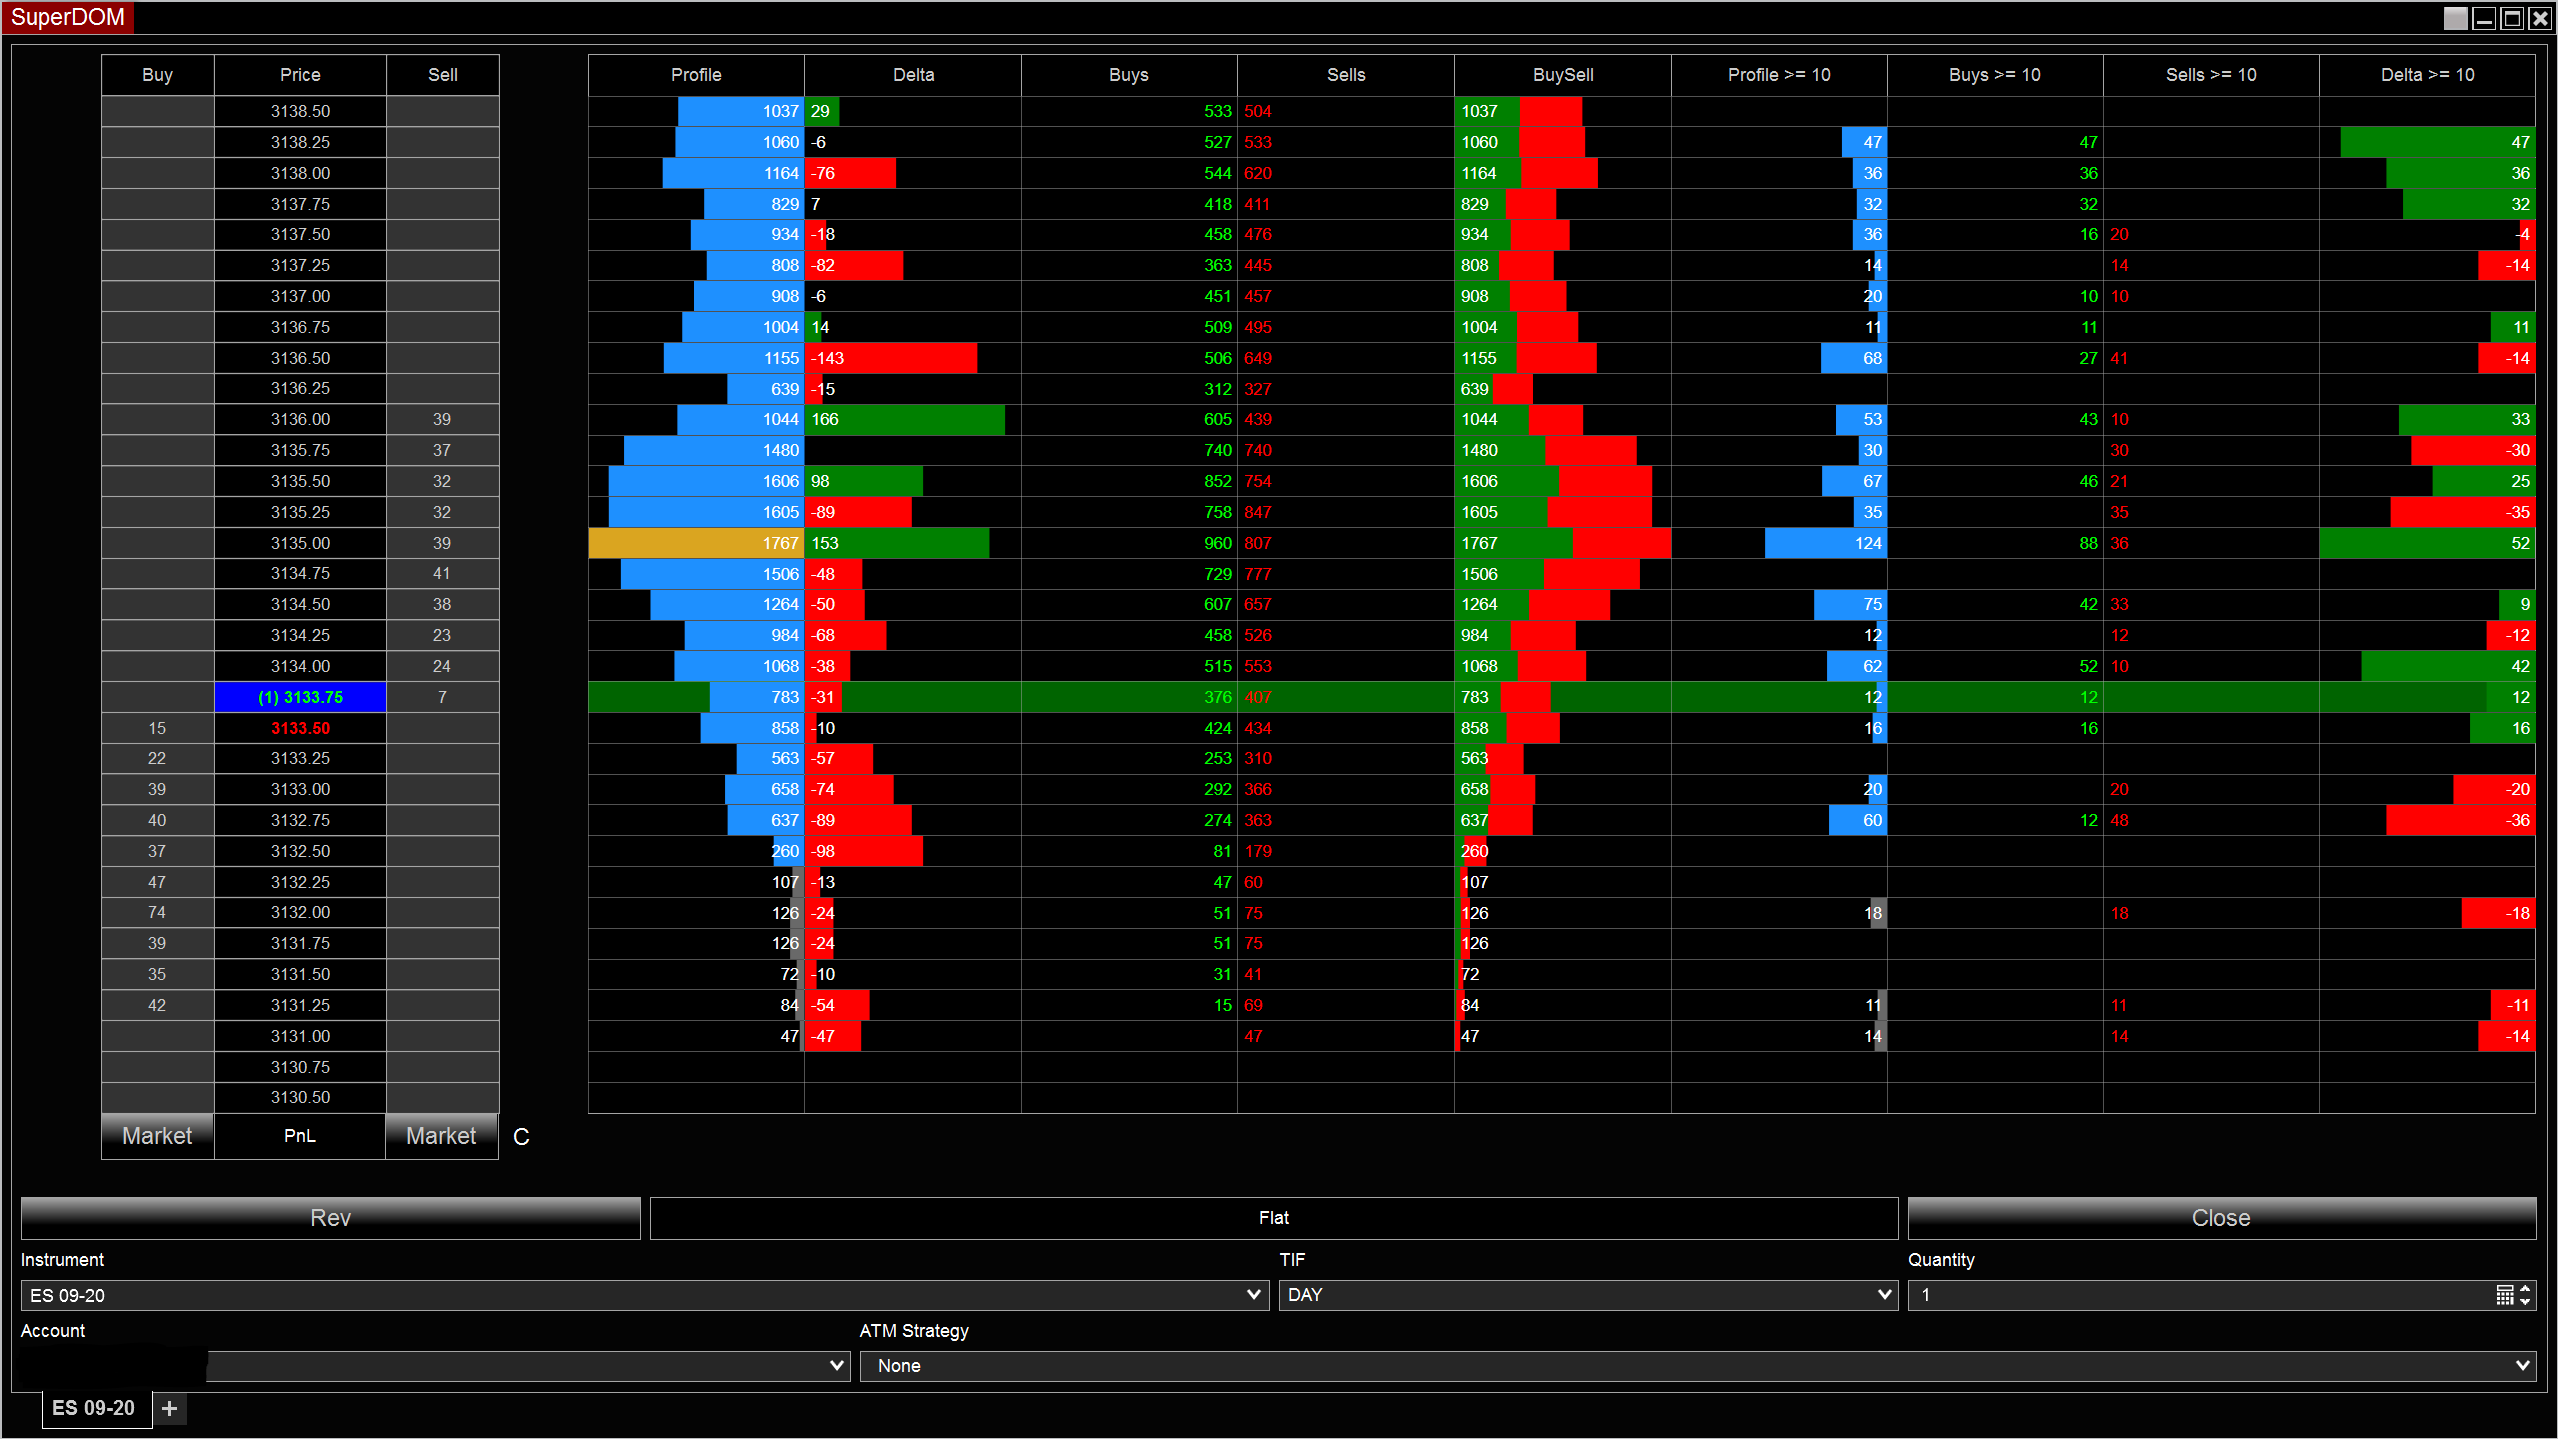The width and height of the screenshot is (2558, 1439).
Task: Click the PnL display button
Action: (299, 1135)
